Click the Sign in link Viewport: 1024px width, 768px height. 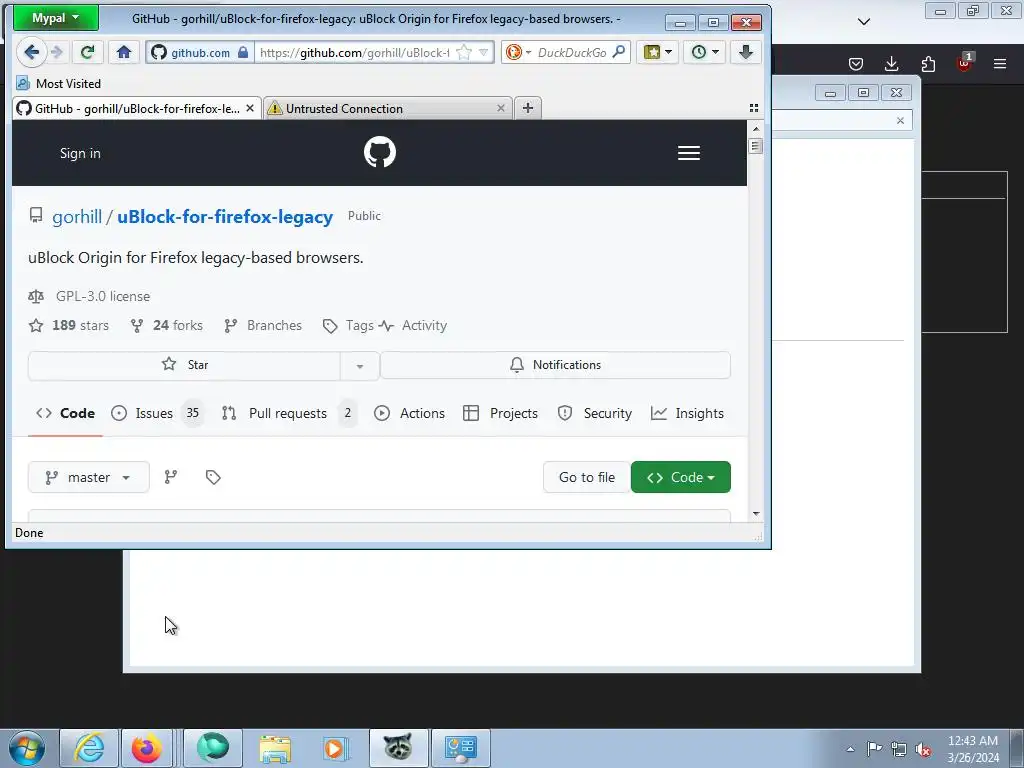click(x=80, y=153)
